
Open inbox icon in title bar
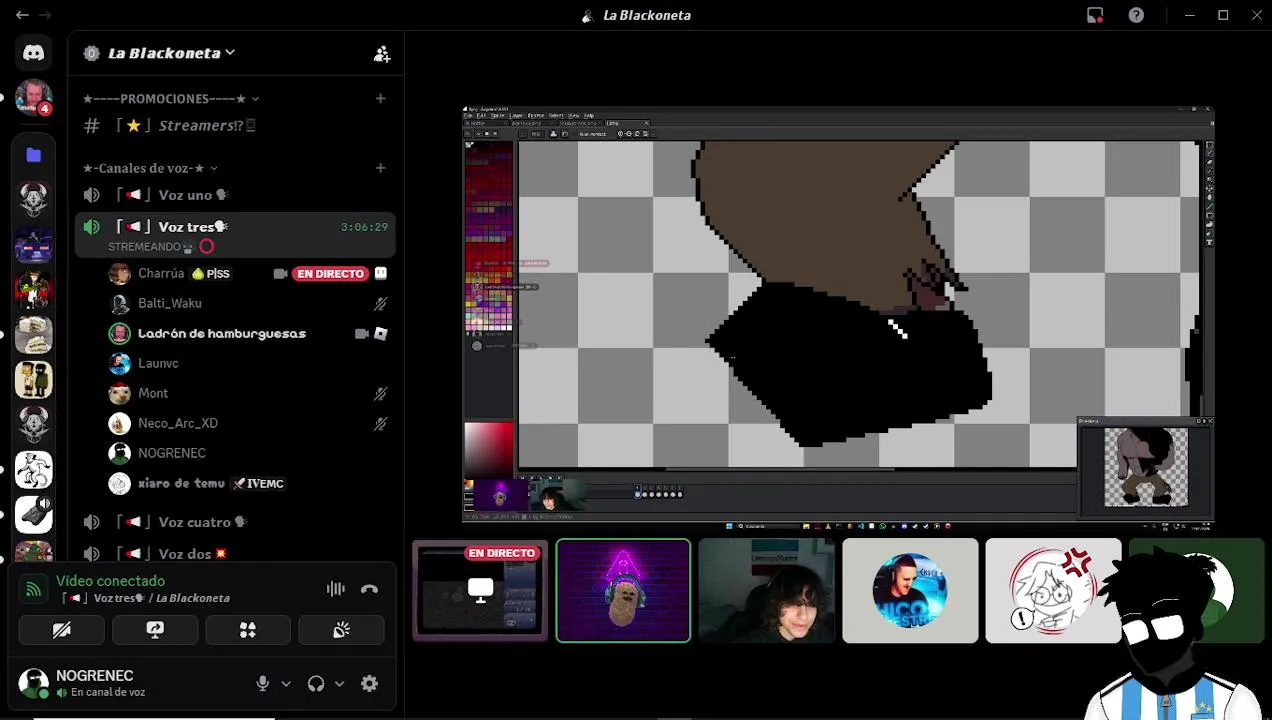pos(1095,15)
